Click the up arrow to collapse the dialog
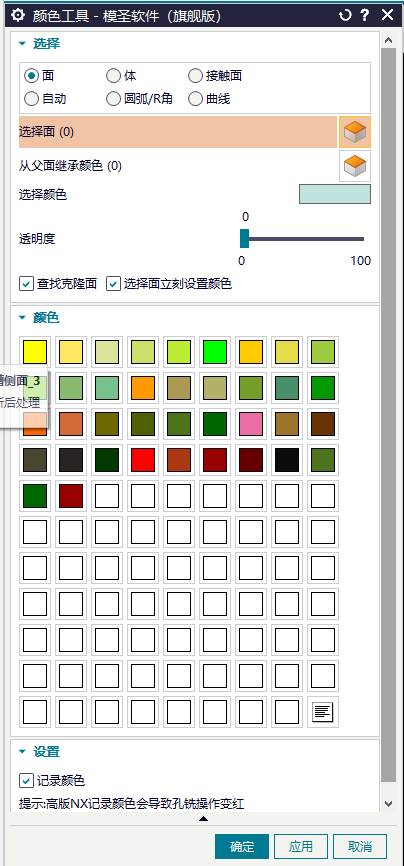 pyautogui.click(x=203, y=818)
